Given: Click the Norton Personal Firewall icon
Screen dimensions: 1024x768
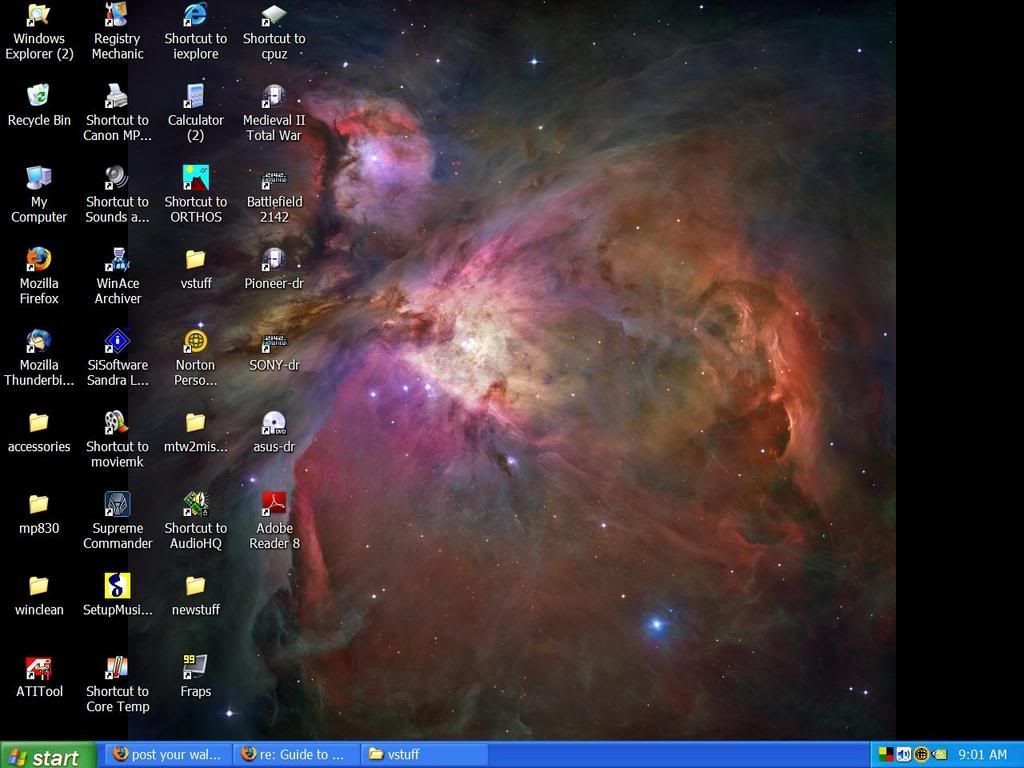Looking at the screenshot, I should (195, 342).
